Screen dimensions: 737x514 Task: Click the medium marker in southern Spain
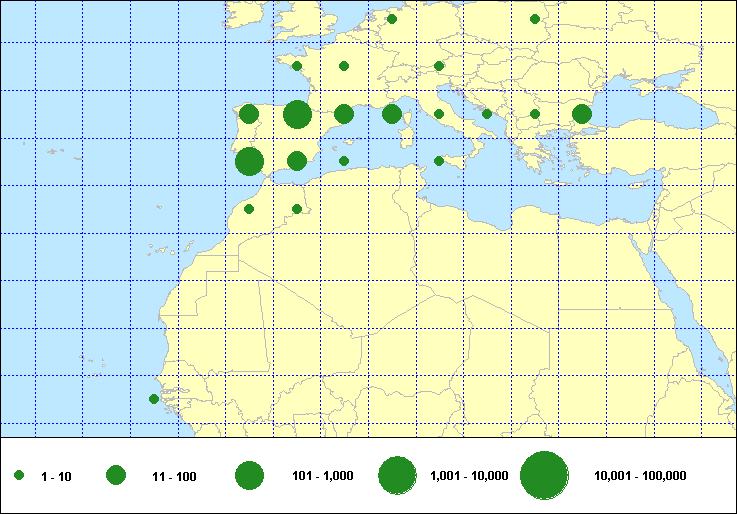[x=297, y=161]
